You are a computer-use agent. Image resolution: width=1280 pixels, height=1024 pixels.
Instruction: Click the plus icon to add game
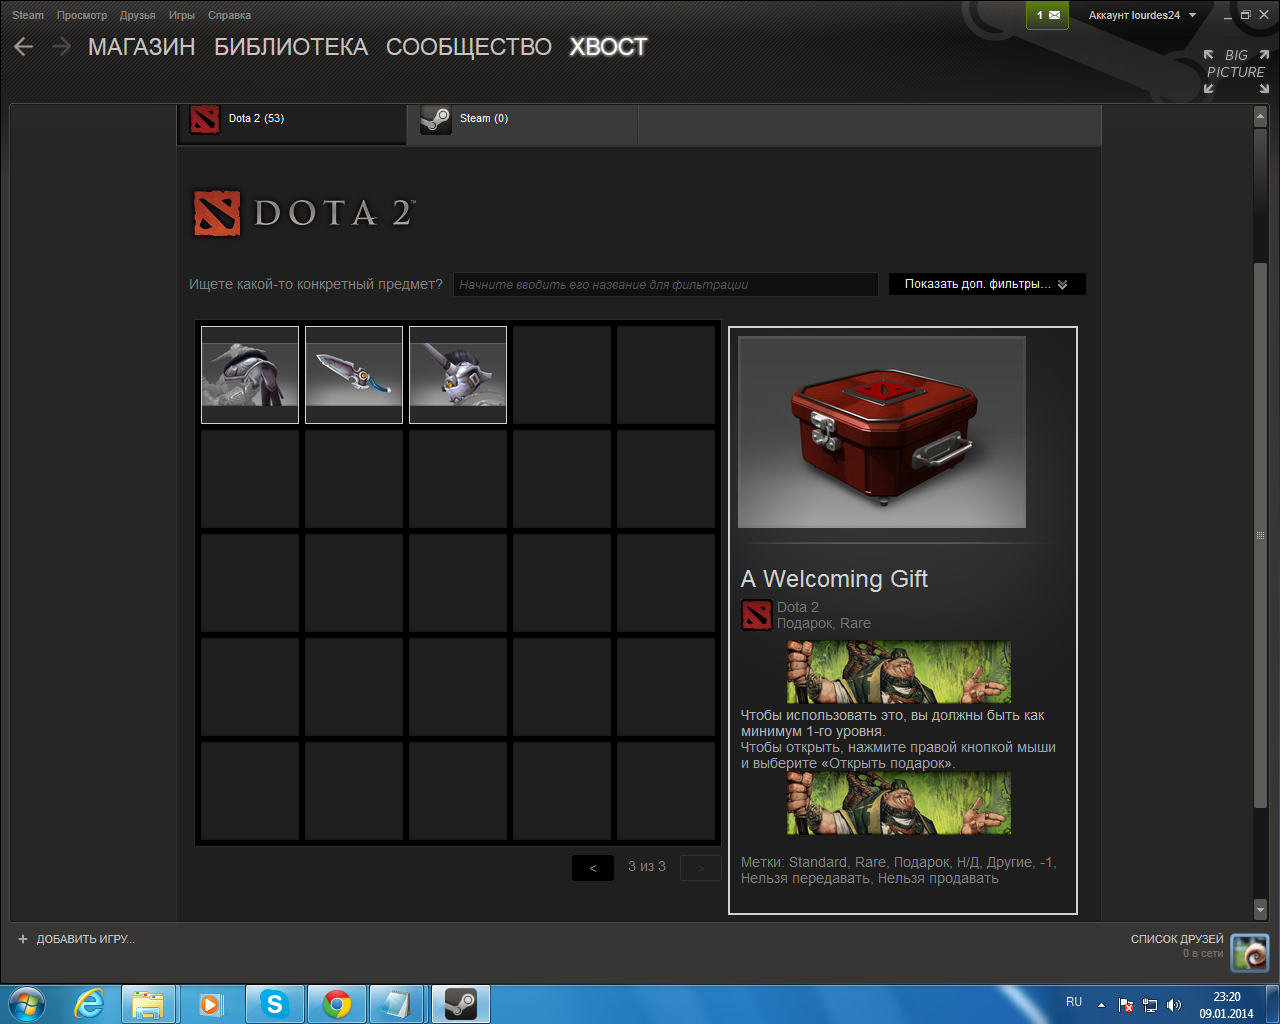[23, 939]
